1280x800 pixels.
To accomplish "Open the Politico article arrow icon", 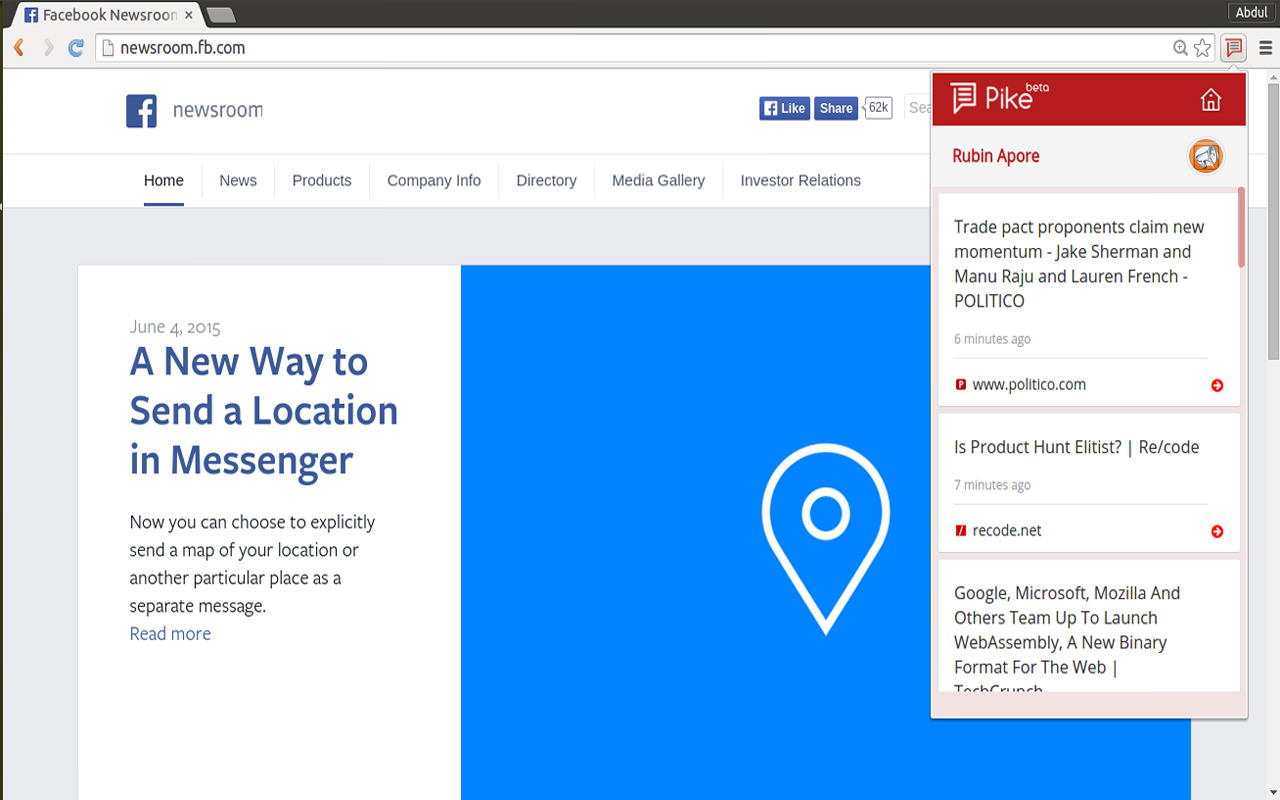I will pos(1217,385).
